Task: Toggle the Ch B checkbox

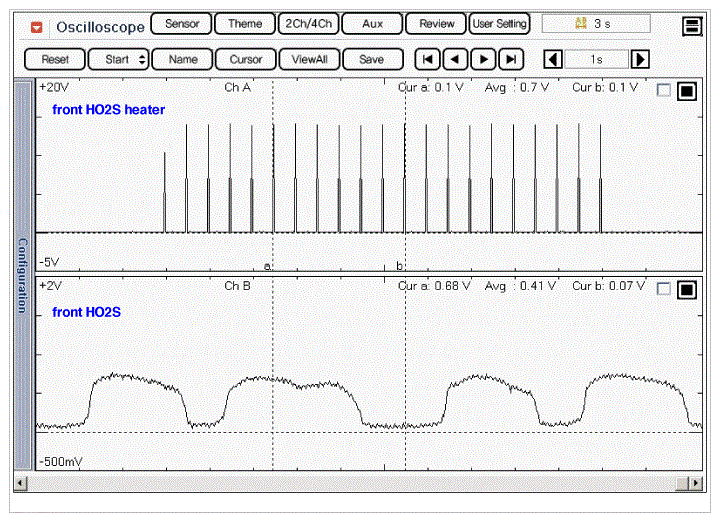Action: pos(664,289)
